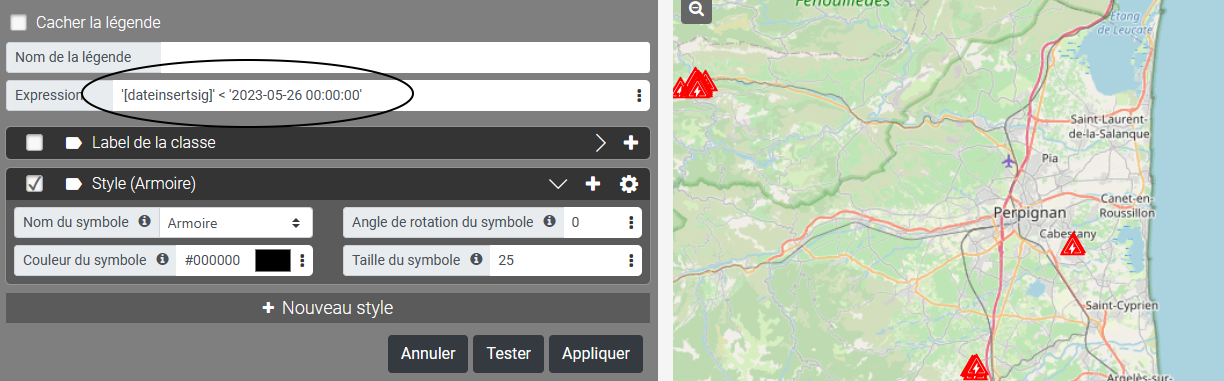The image size is (1224, 381).
Task: Click info icon next to Couleur du symbole
Action: [x=163, y=259]
